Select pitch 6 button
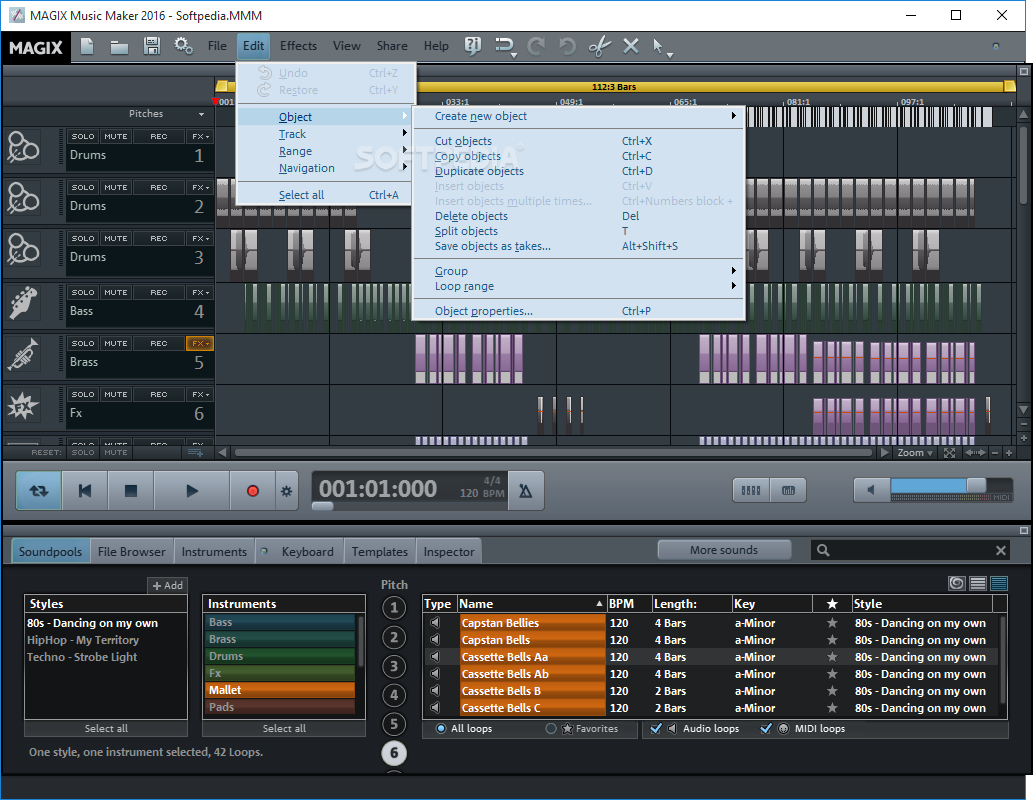Viewport: 1033px width, 800px height. 394,753
